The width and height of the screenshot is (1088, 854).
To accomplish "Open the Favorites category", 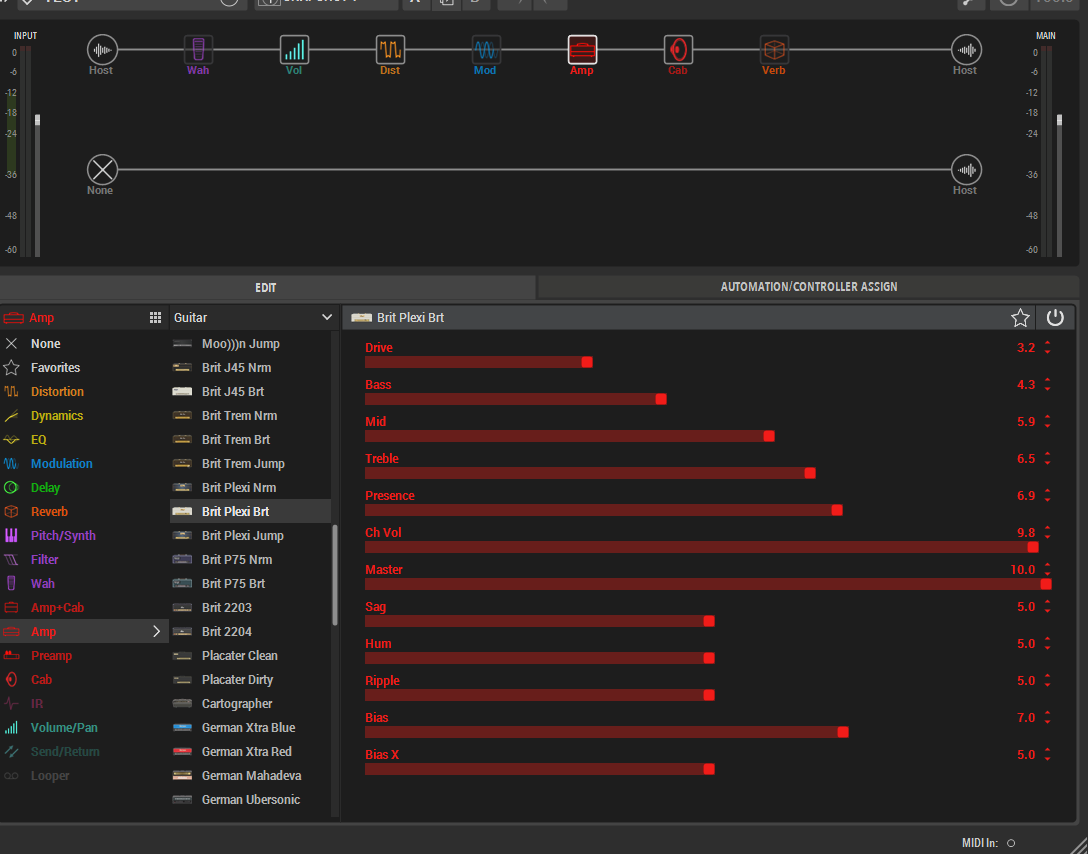I will pos(84,368).
